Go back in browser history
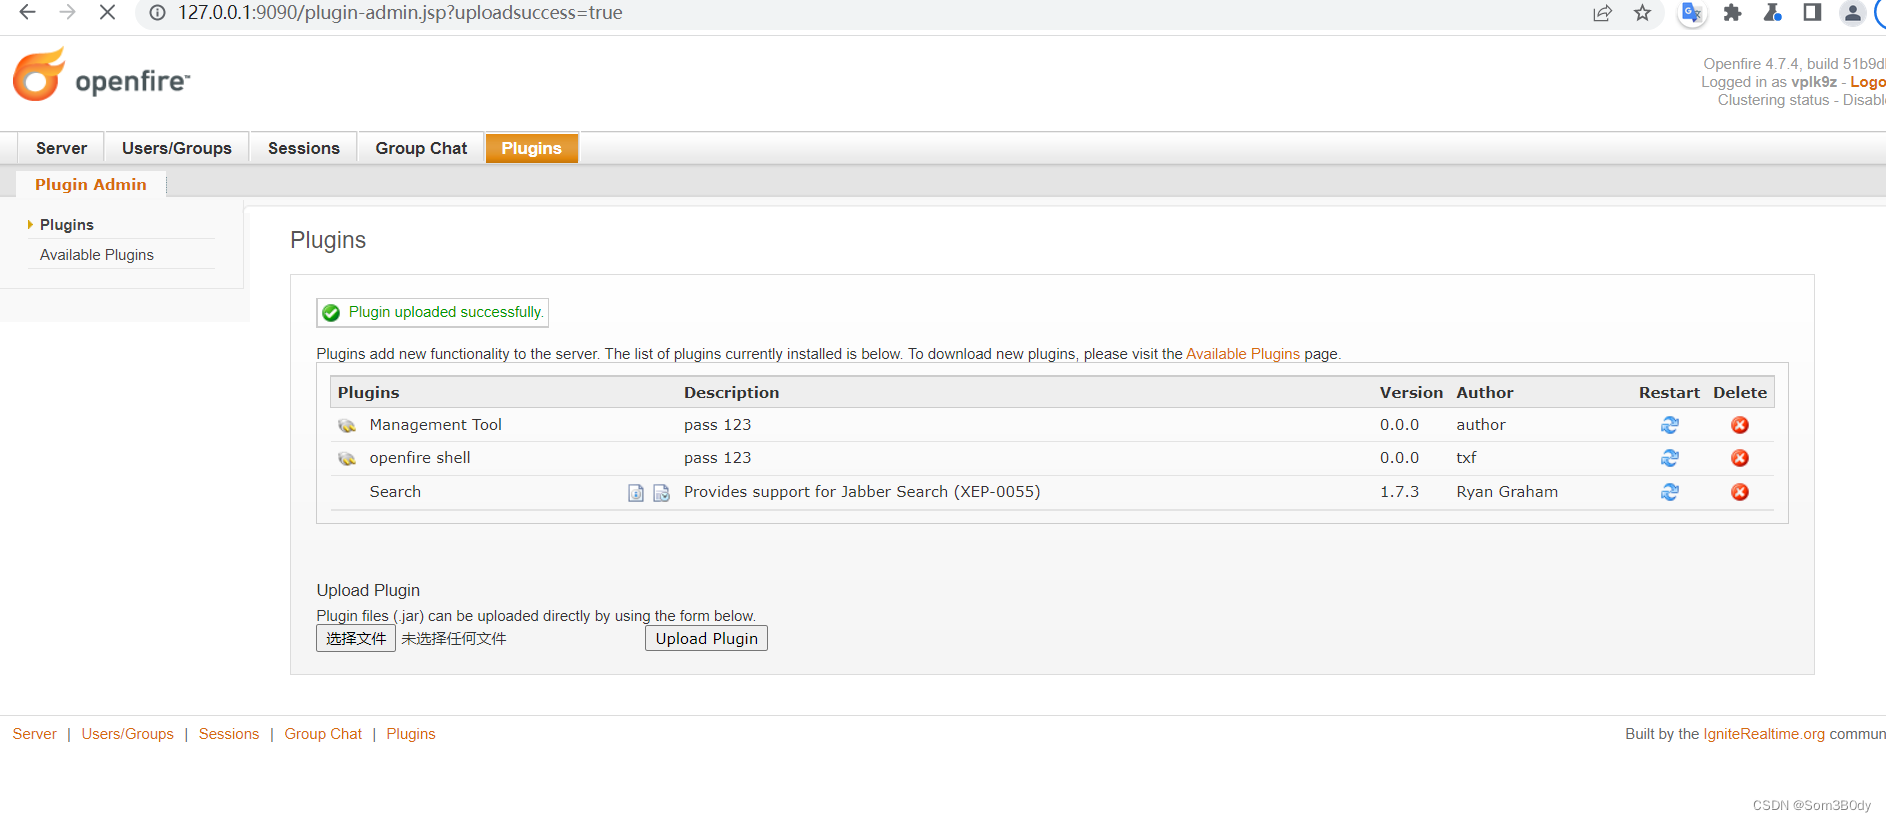1886x822 pixels. [27, 13]
